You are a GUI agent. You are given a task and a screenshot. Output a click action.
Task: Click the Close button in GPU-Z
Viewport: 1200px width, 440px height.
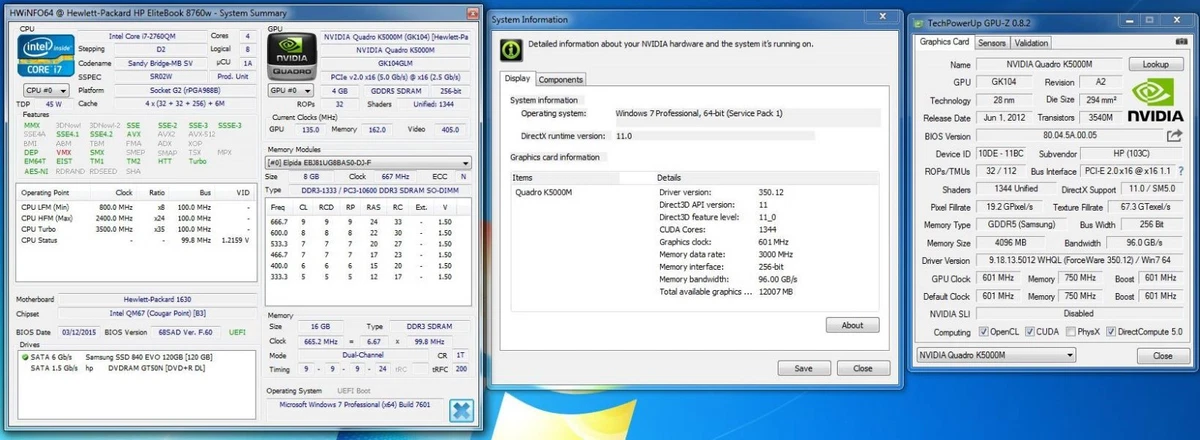tap(1163, 355)
